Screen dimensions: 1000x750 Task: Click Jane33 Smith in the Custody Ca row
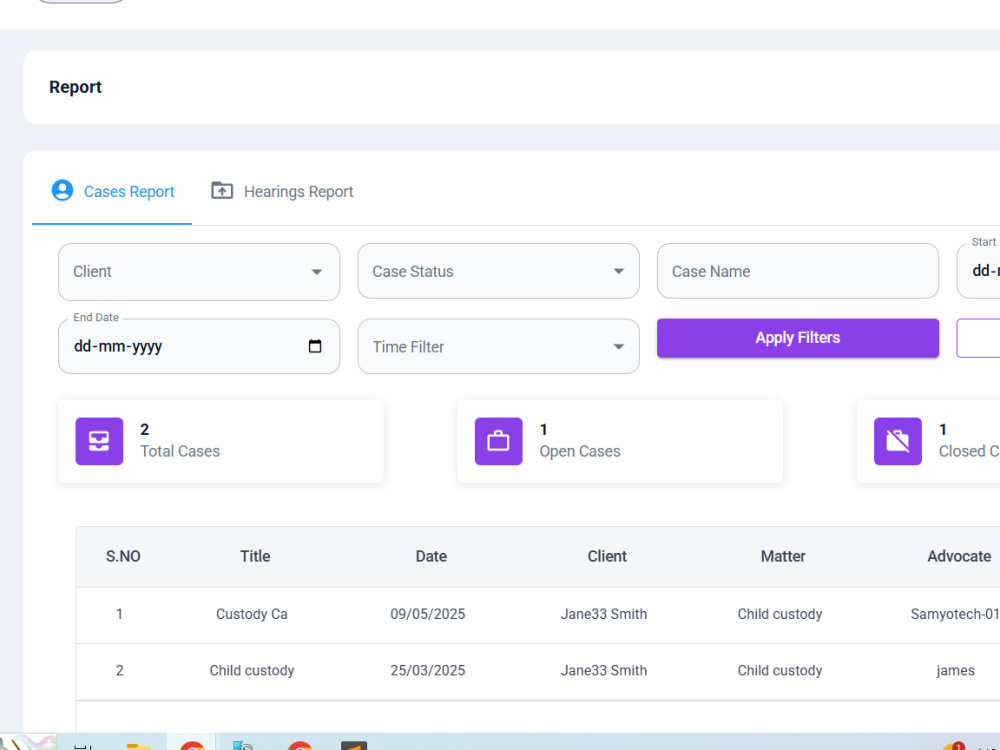pyautogui.click(x=604, y=614)
